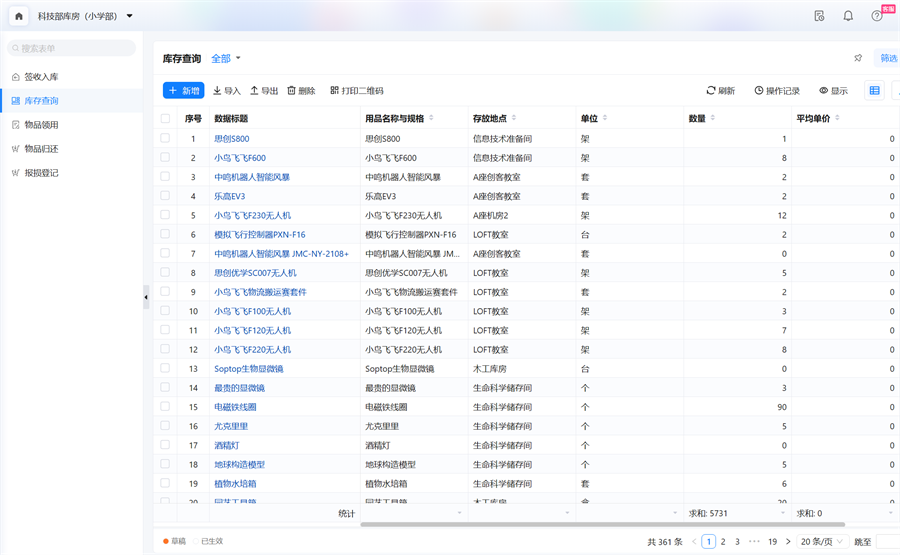The width and height of the screenshot is (900, 555).
Task: Click 导入 import toolbar item
Action: point(227,91)
